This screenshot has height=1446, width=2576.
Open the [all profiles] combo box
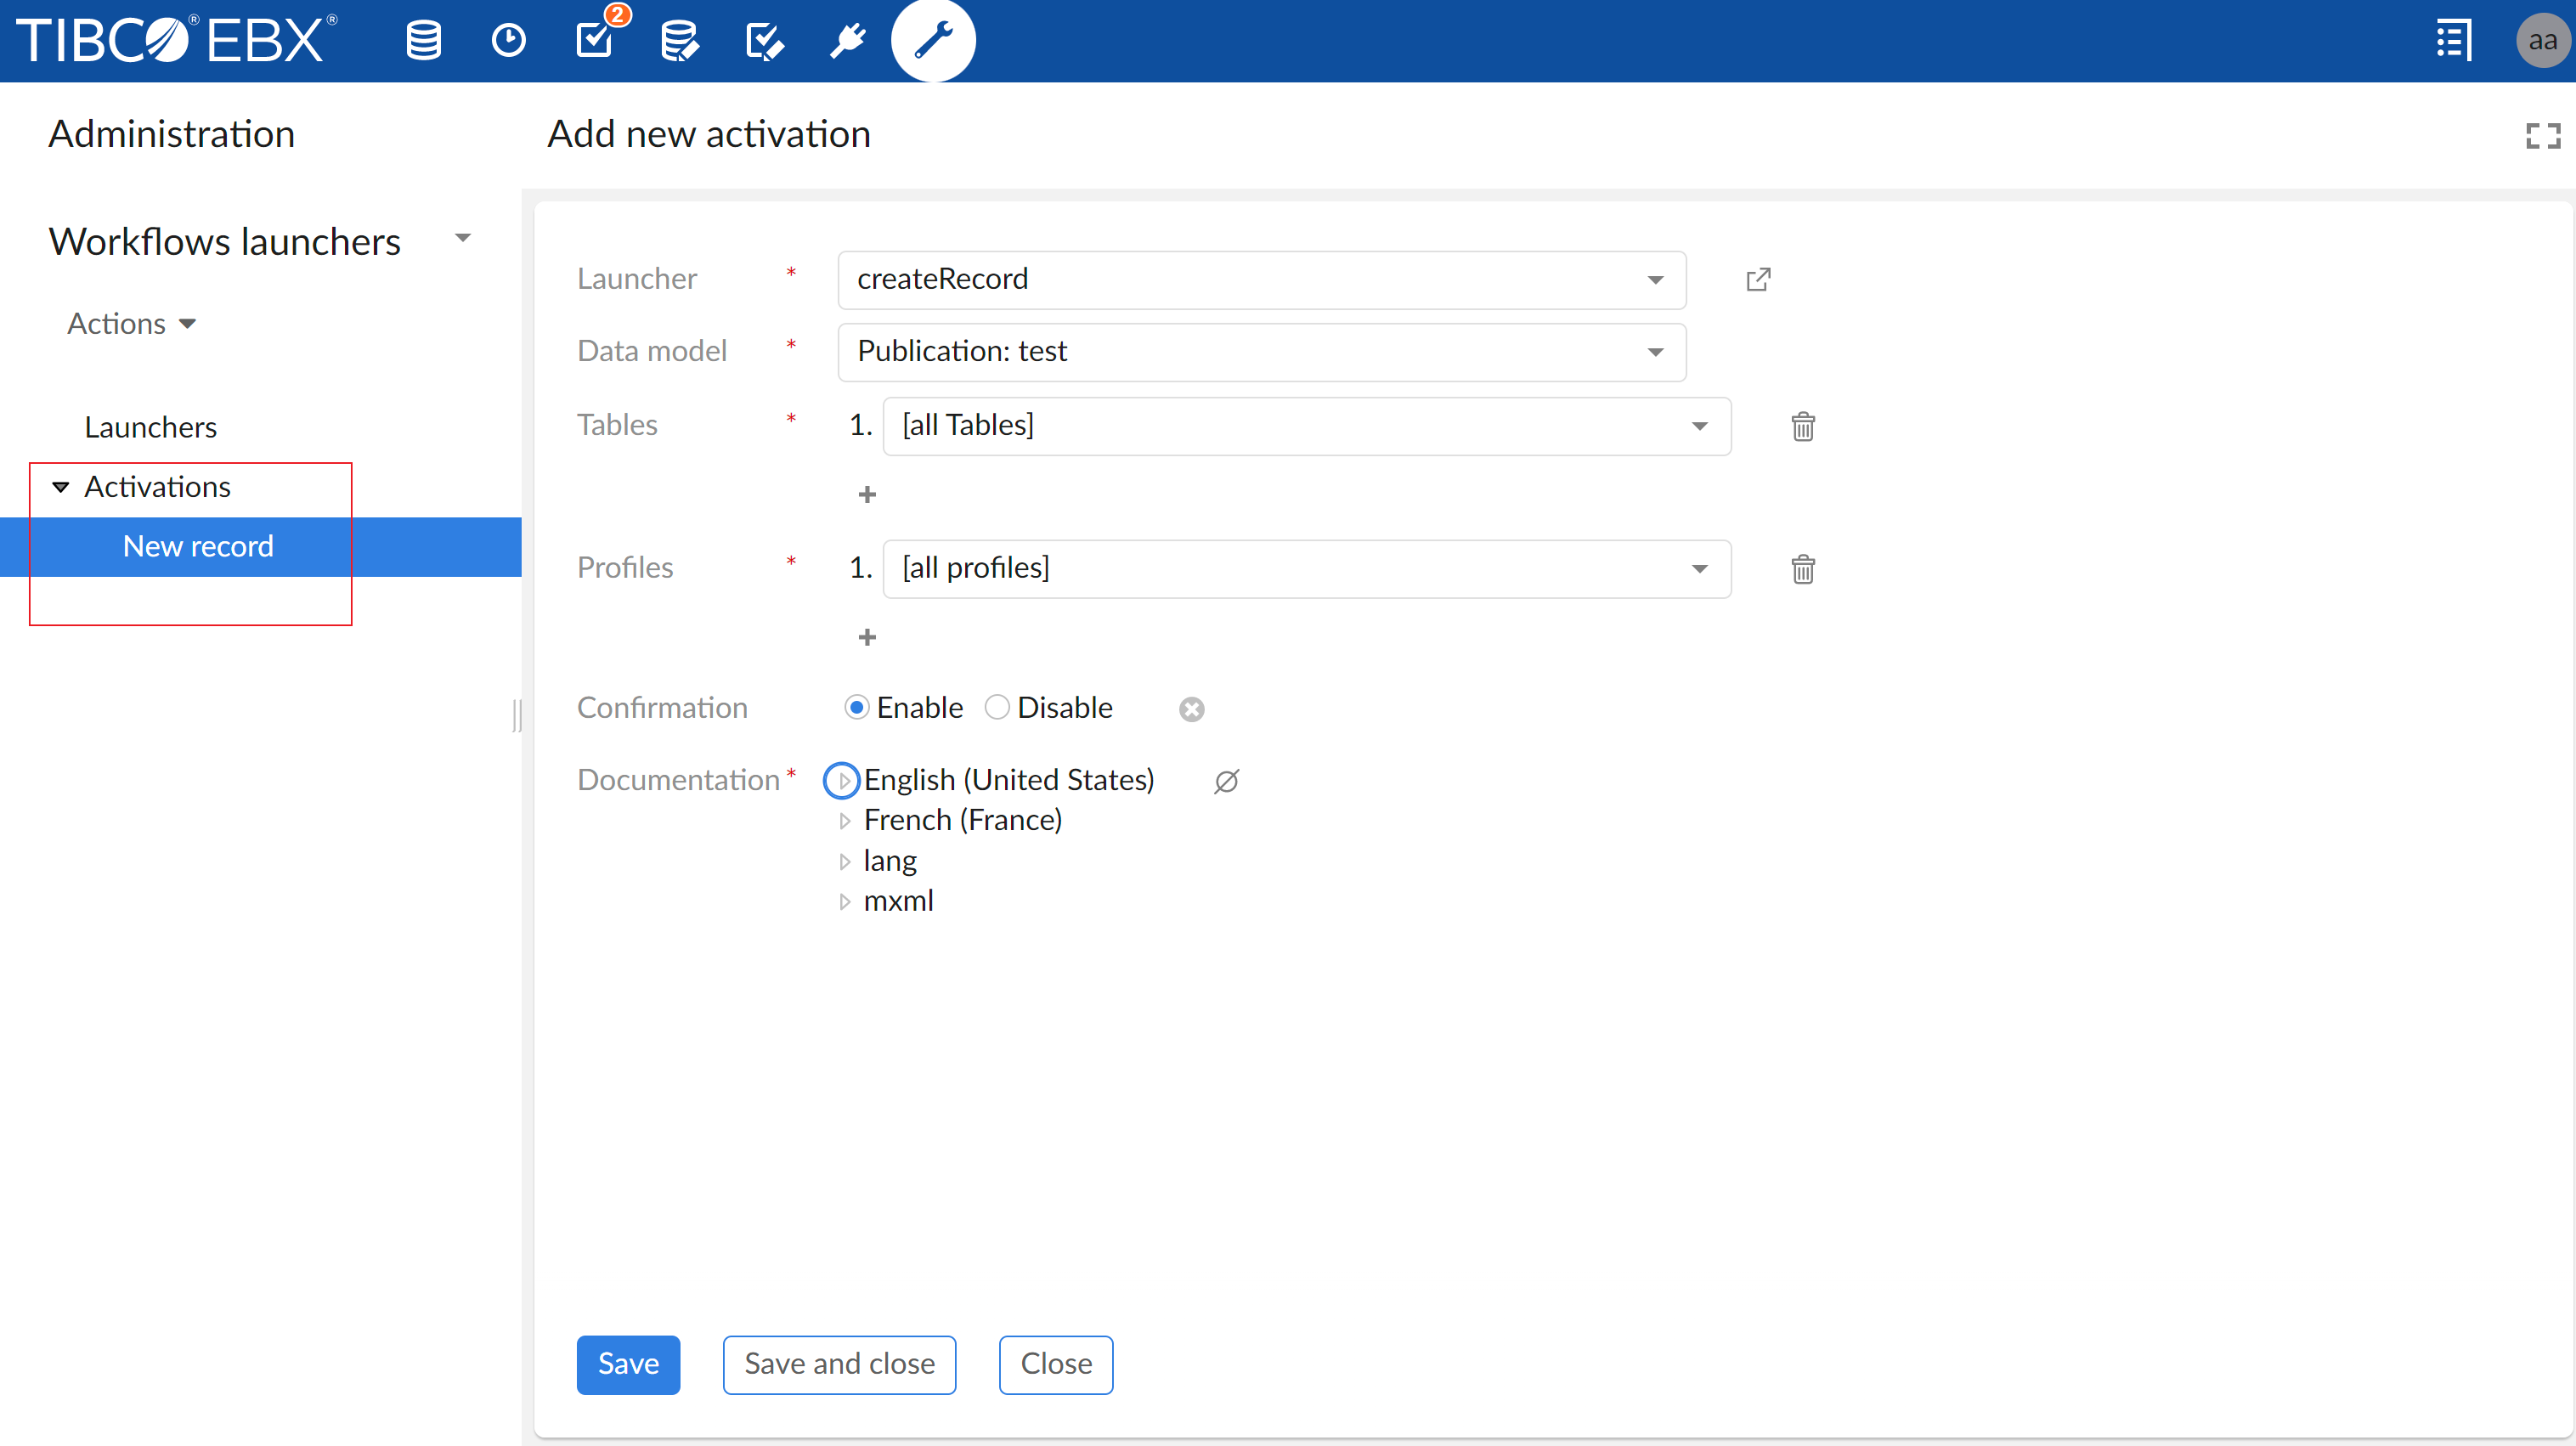point(1305,569)
